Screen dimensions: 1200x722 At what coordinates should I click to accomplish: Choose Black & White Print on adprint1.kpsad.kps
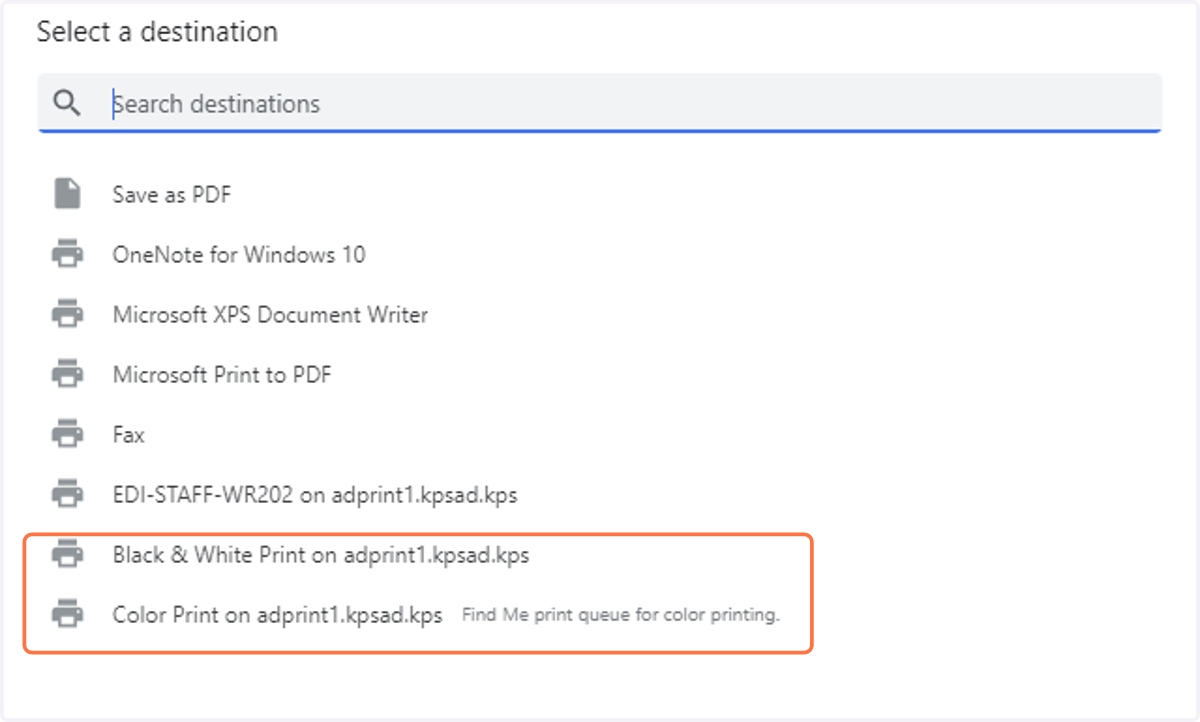pos(321,555)
